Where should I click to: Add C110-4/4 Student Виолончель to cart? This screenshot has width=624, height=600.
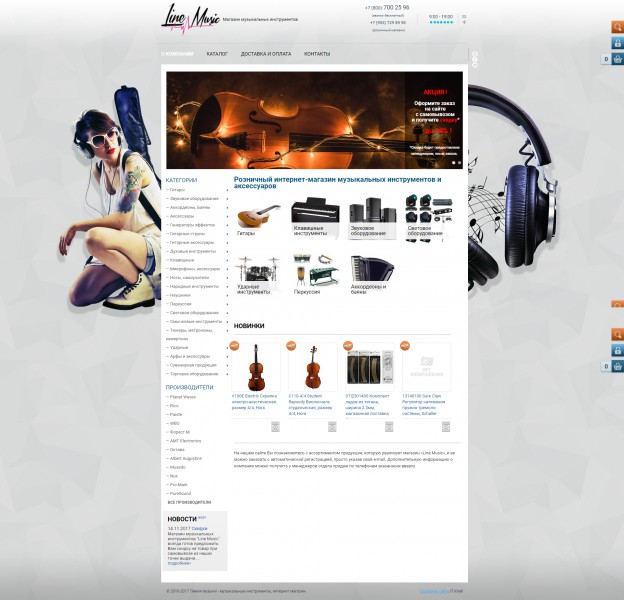[332, 427]
